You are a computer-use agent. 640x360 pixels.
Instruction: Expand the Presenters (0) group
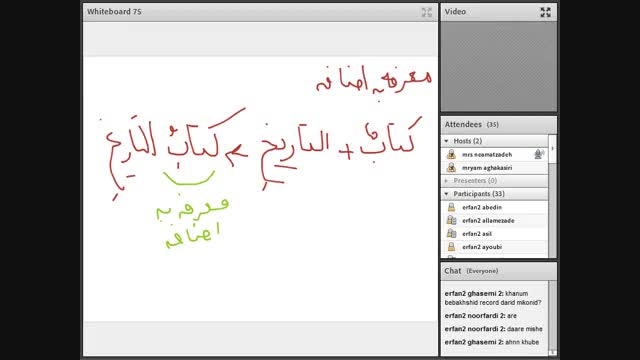[447, 180]
